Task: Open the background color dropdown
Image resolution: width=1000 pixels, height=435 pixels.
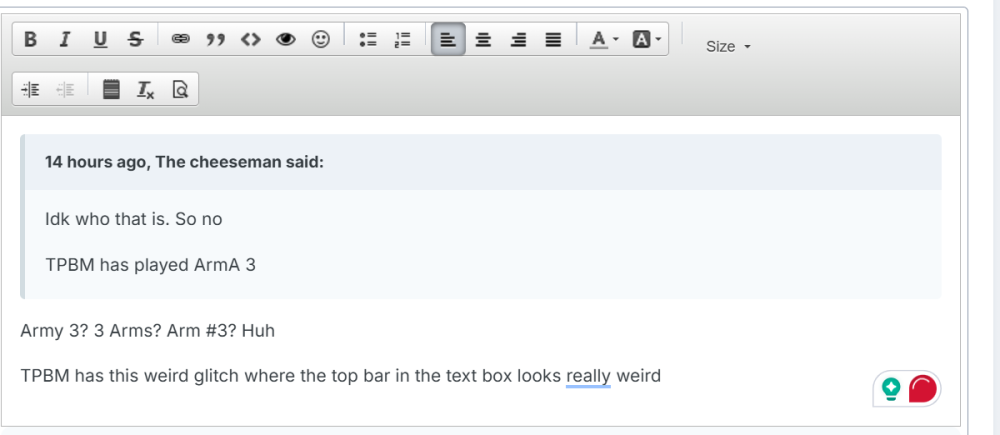Action: [647, 40]
